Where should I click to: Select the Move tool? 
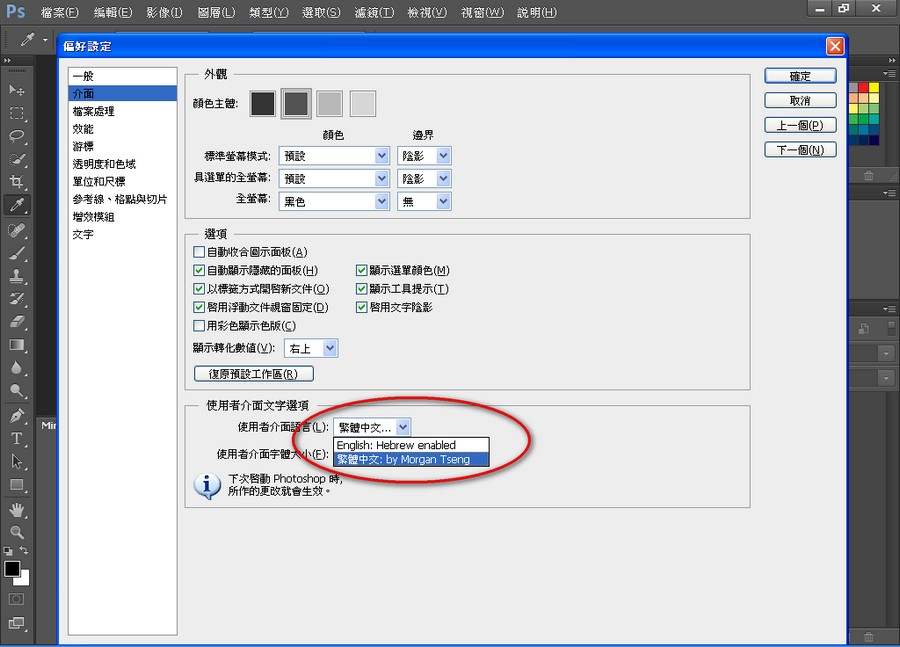(x=17, y=90)
